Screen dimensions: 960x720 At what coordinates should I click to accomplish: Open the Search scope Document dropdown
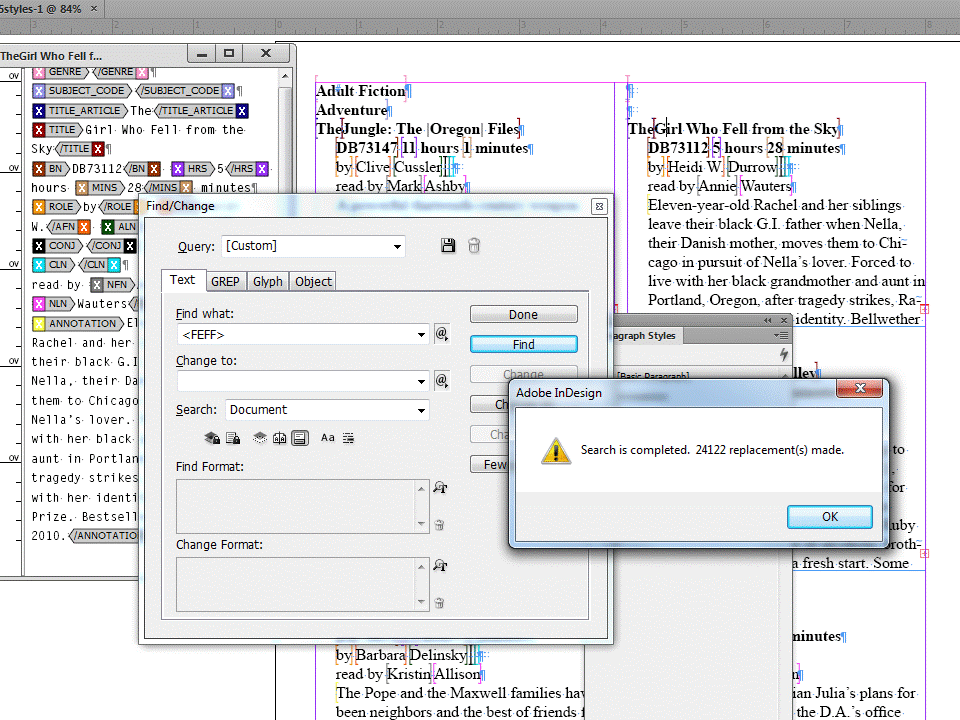click(327, 410)
